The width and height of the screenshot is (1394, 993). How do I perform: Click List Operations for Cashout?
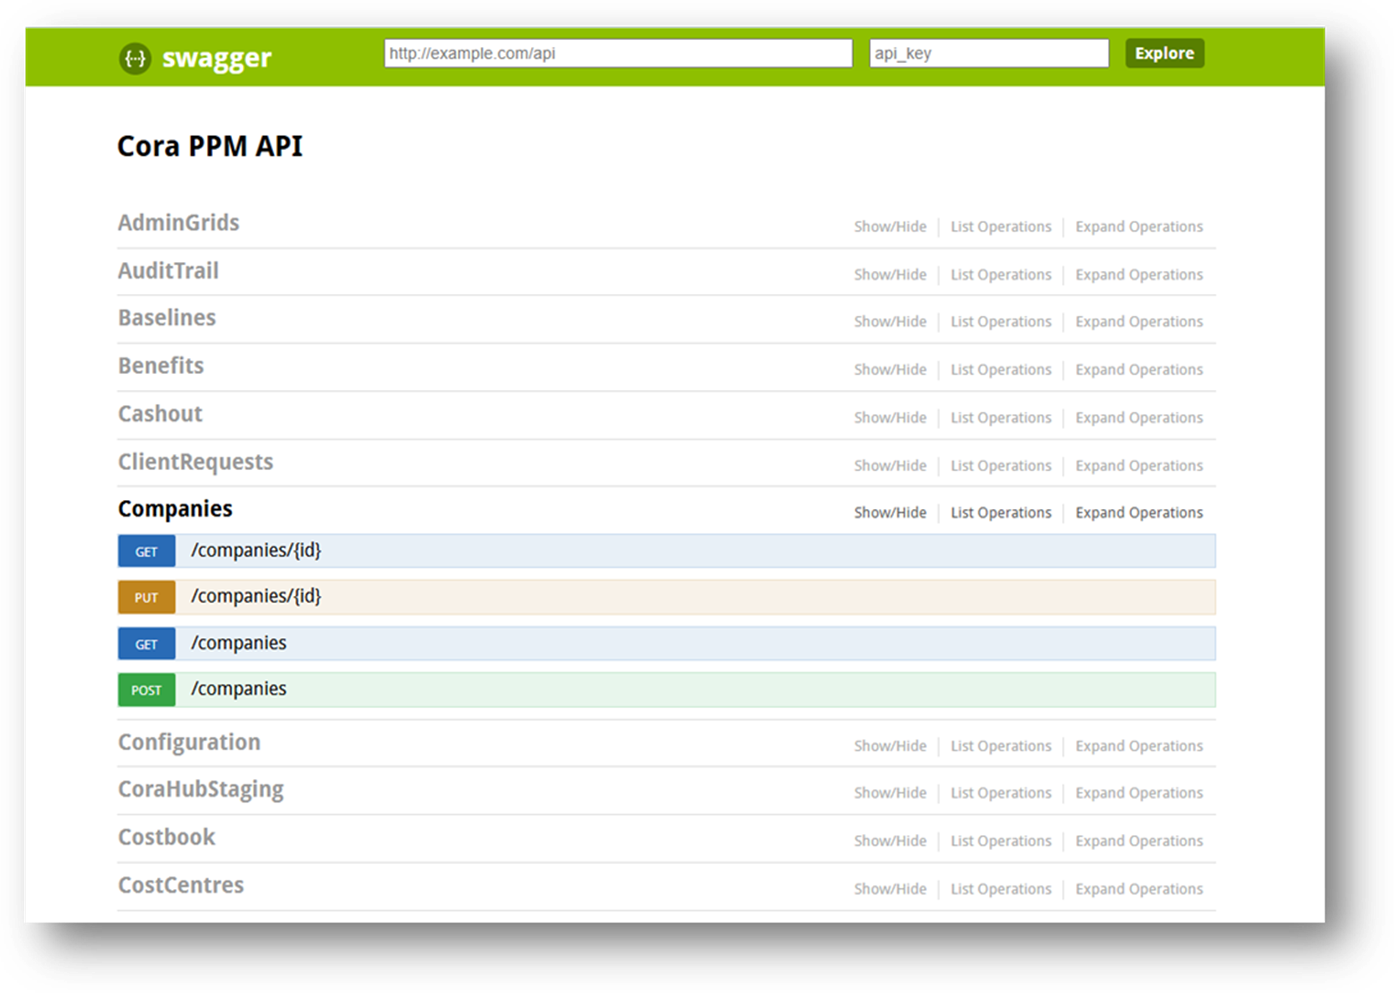click(x=1001, y=418)
